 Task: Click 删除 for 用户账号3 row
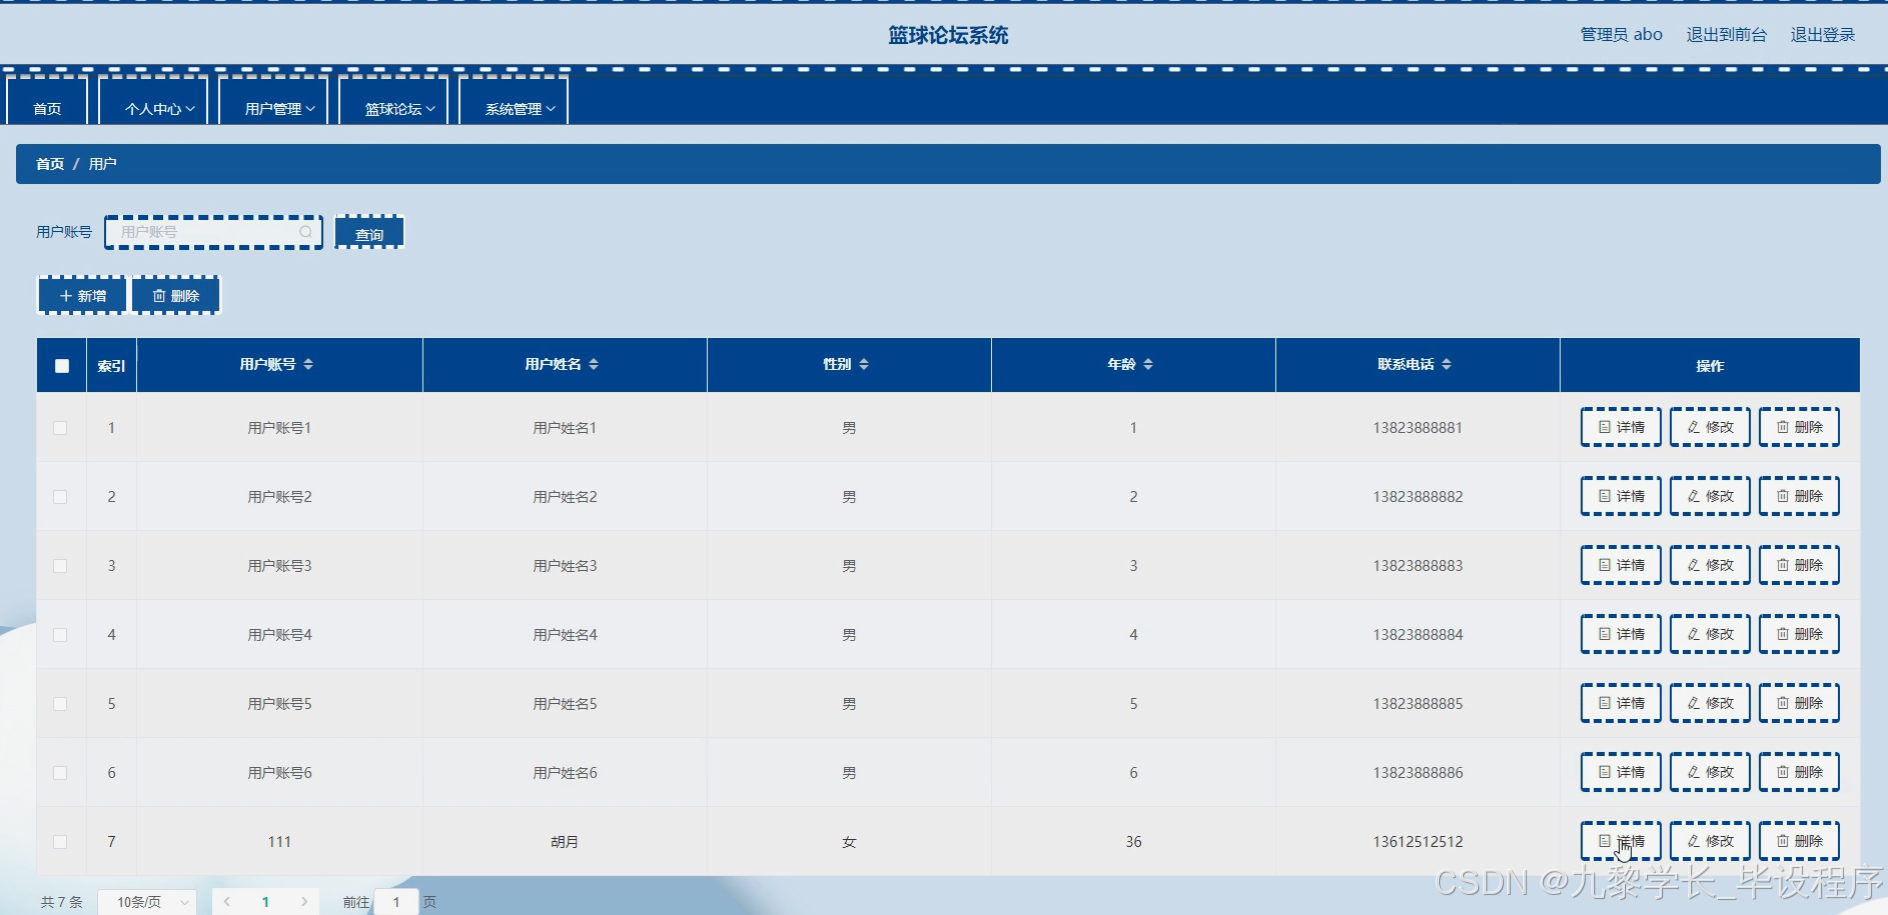point(1799,565)
